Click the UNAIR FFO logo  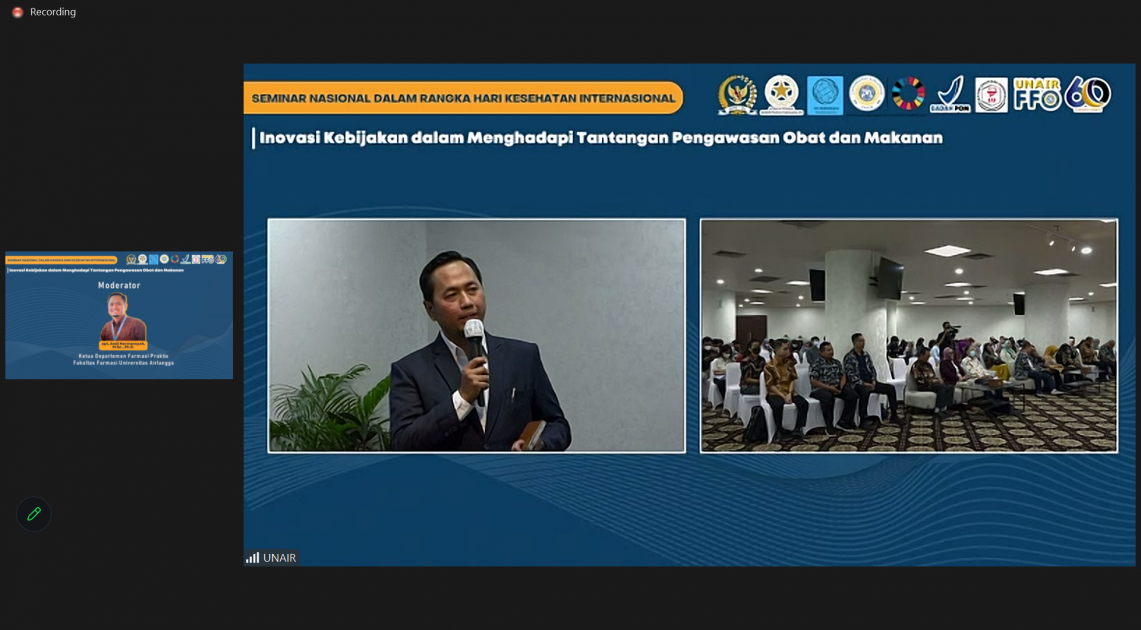coord(1036,94)
